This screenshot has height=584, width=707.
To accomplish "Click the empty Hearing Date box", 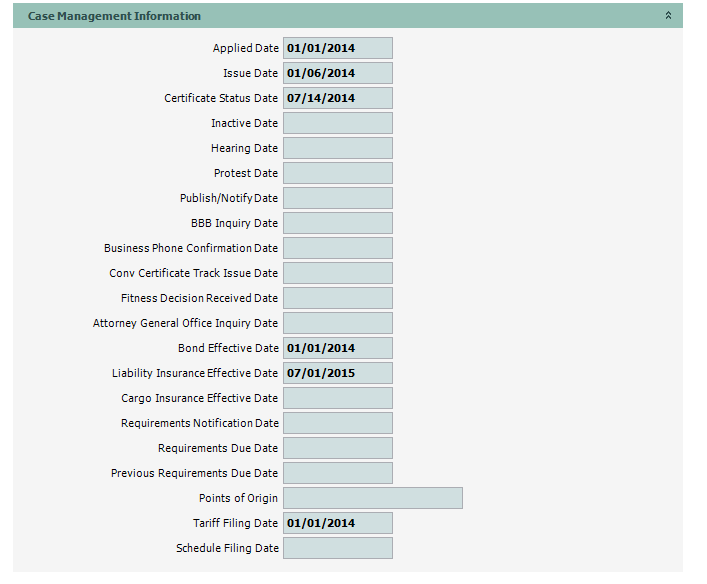I will pos(337,148).
